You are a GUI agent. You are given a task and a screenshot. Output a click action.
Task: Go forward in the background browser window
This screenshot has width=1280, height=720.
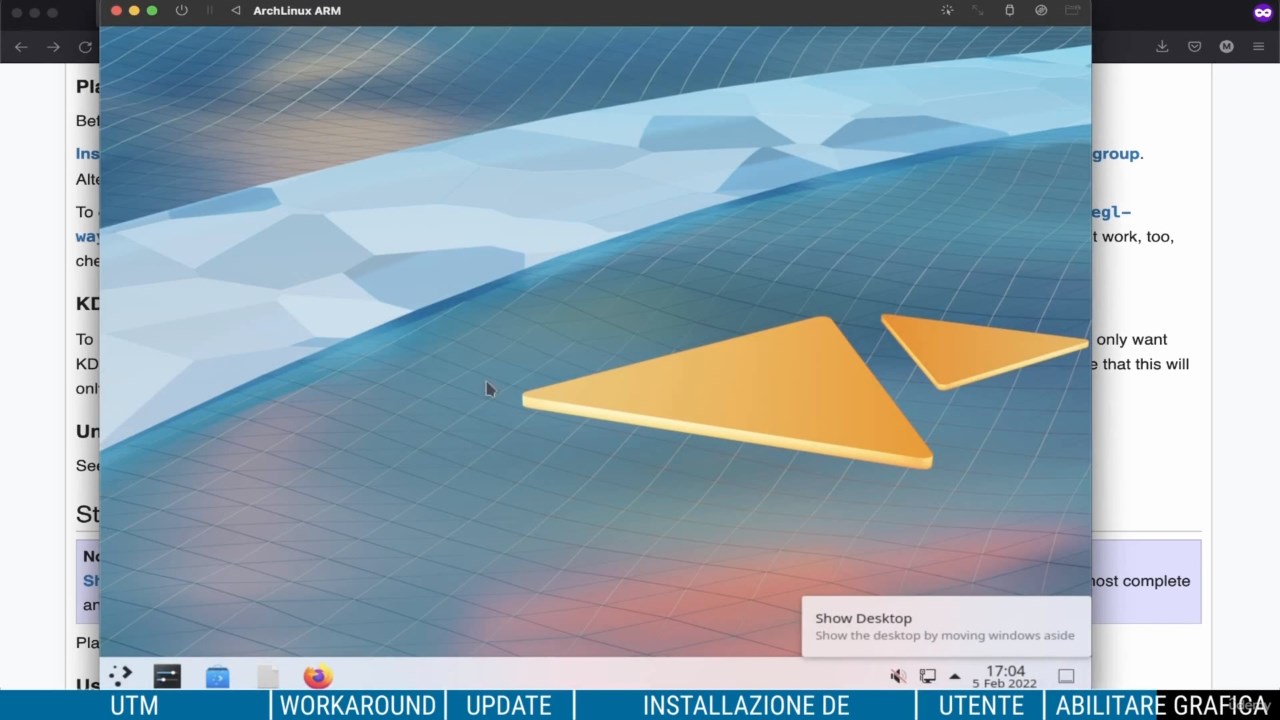click(x=53, y=47)
